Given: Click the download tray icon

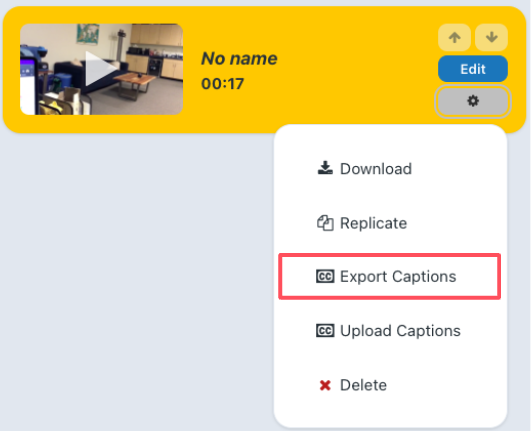Looking at the screenshot, I should pos(325,168).
